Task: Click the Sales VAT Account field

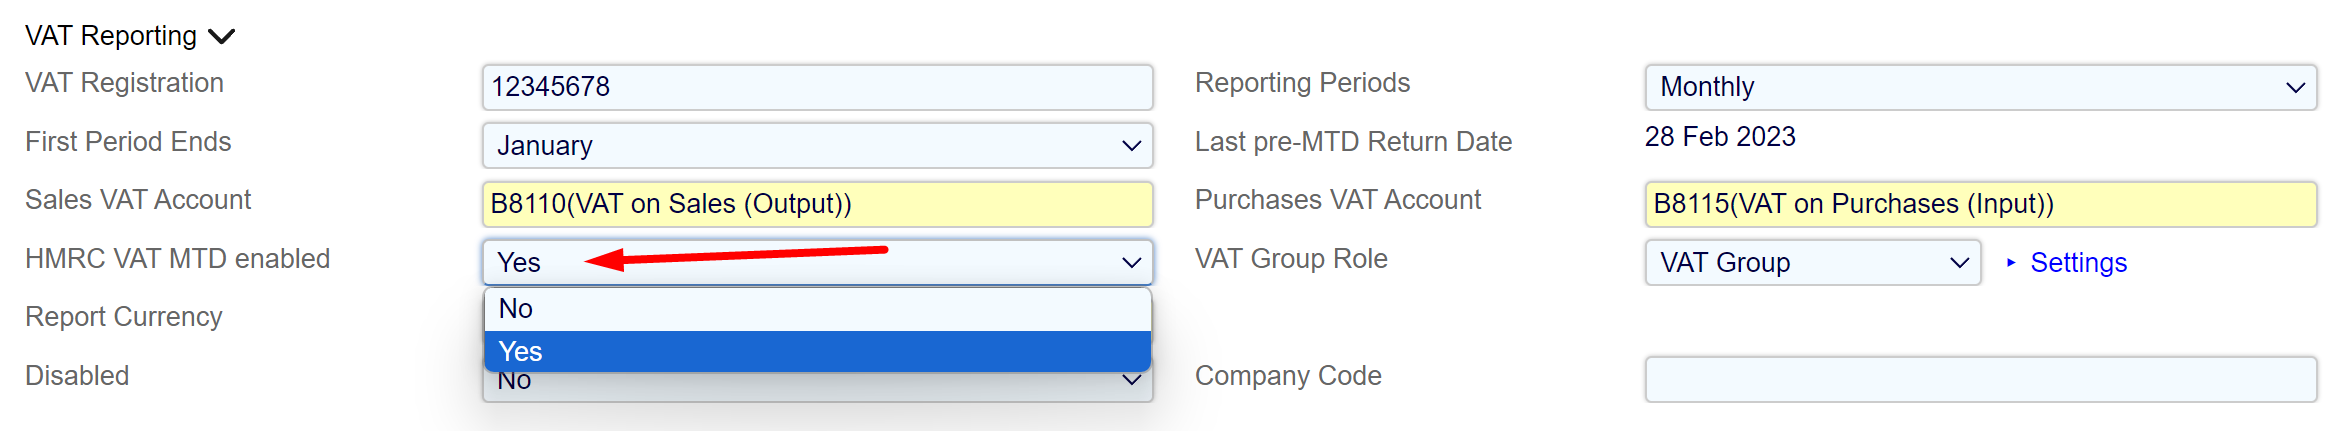Action: point(816,204)
